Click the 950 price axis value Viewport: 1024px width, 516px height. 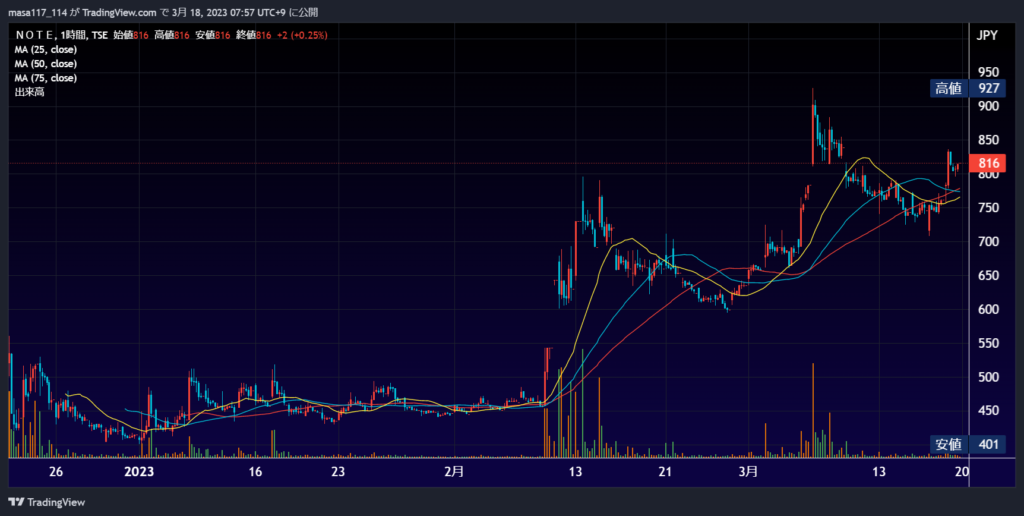(987, 72)
